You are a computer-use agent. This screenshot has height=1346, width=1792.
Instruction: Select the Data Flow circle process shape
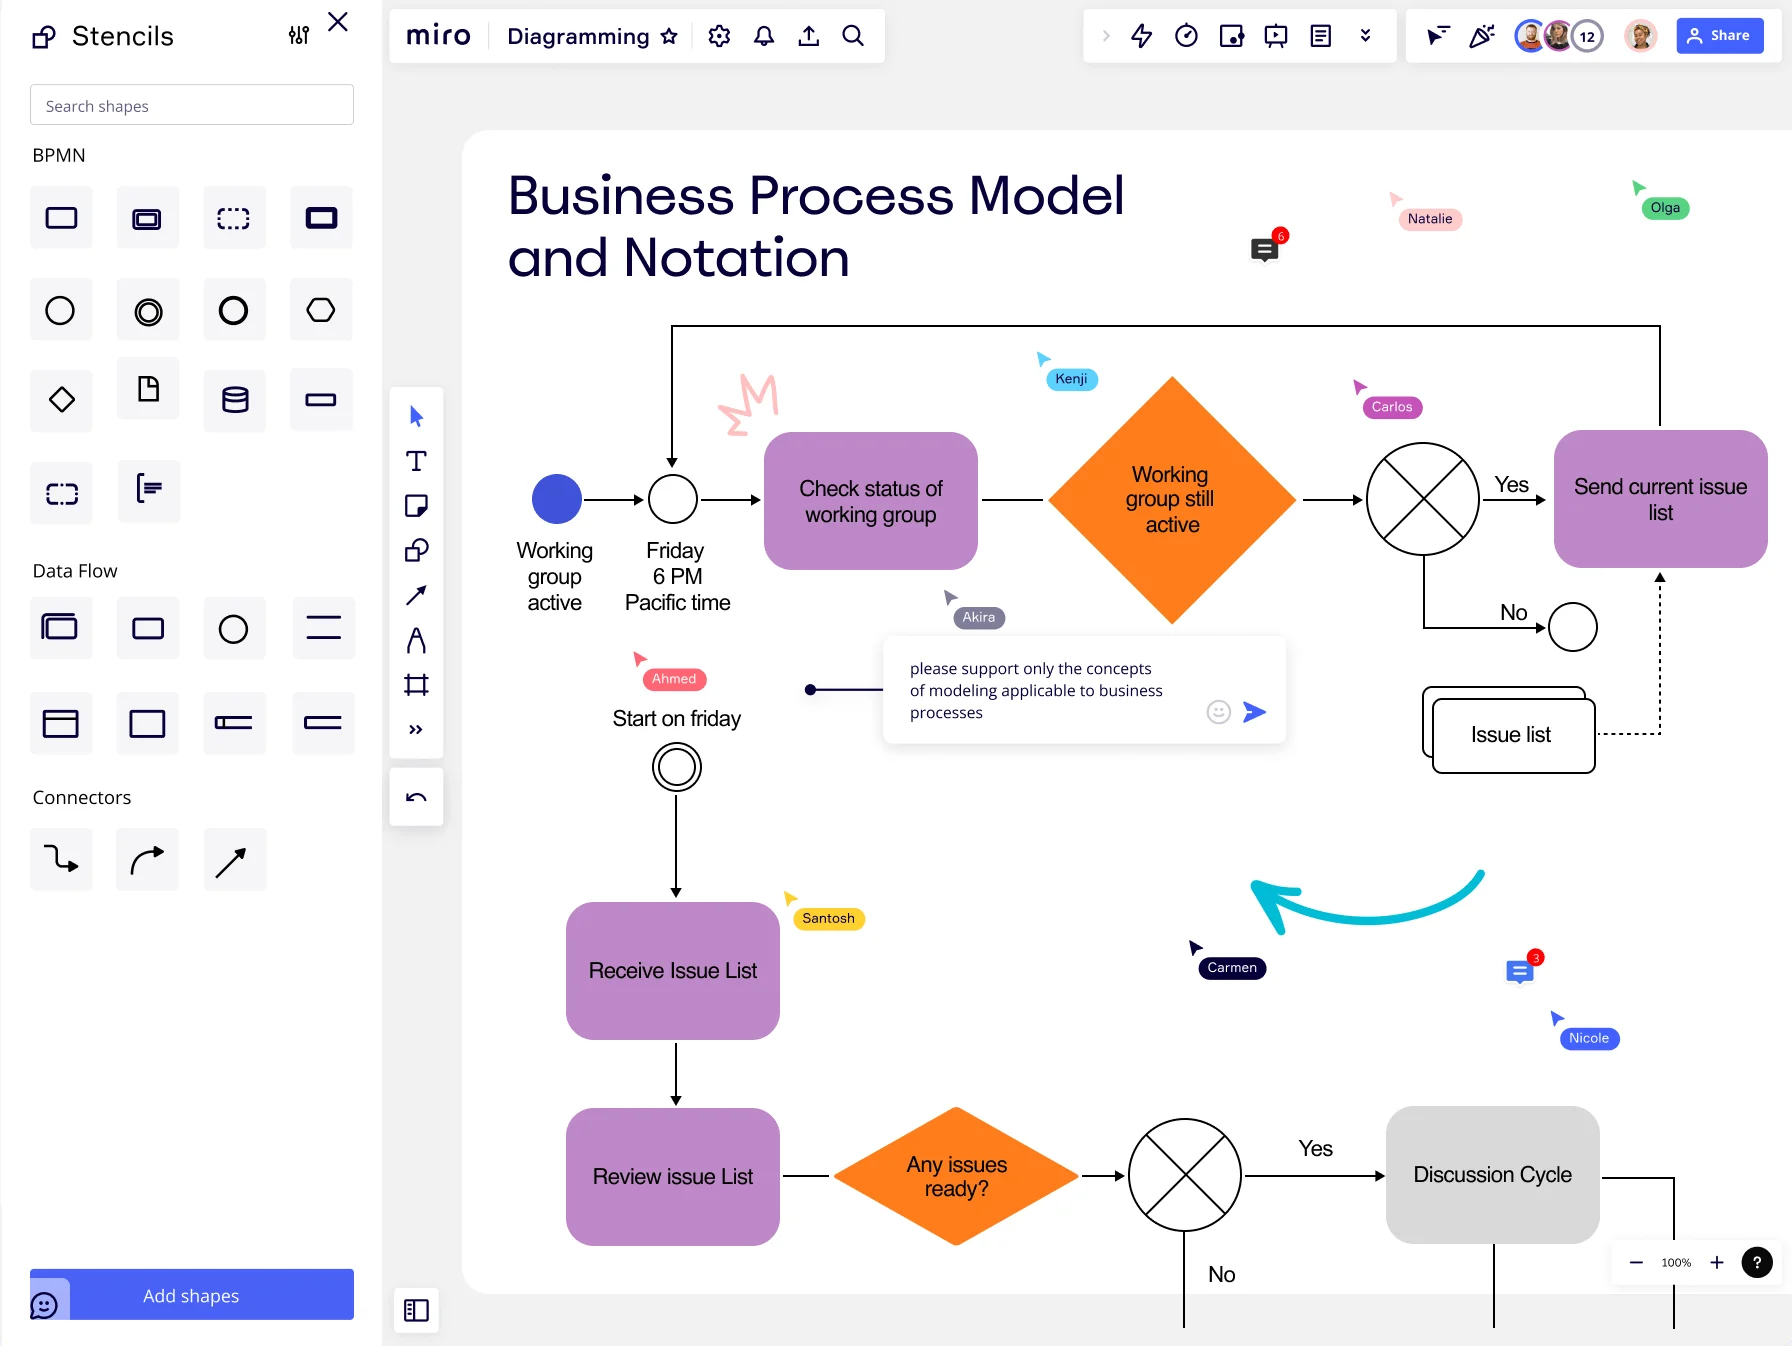coord(234,628)
